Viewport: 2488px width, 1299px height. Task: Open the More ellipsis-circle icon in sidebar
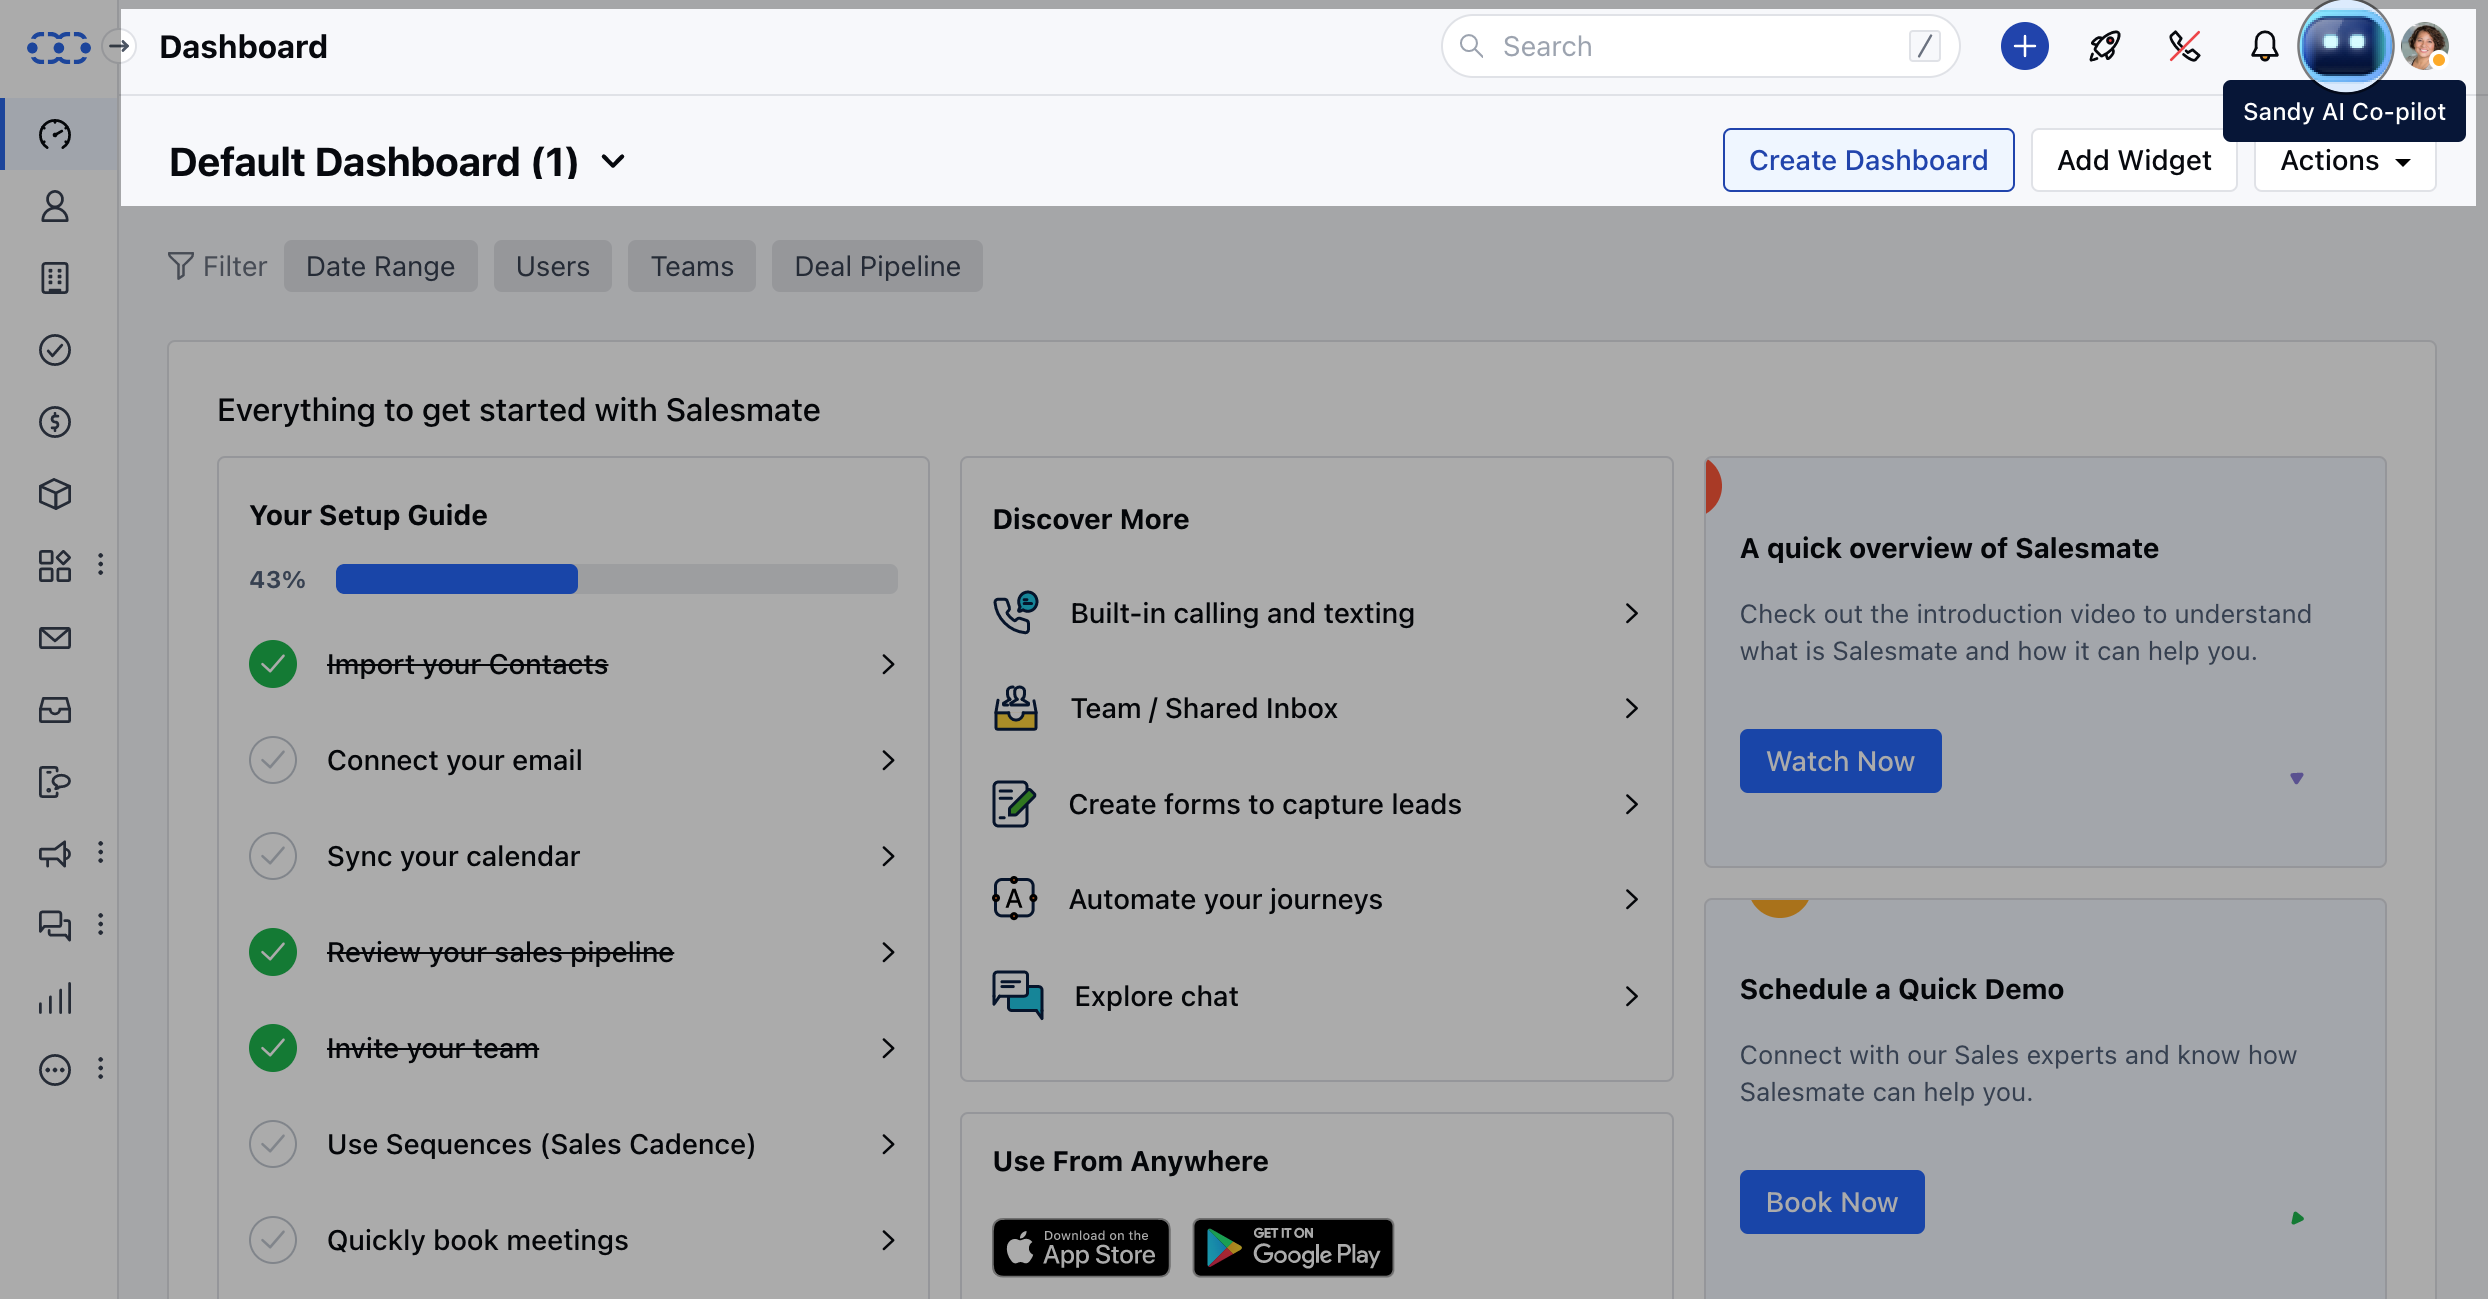tap(55, 1070)
